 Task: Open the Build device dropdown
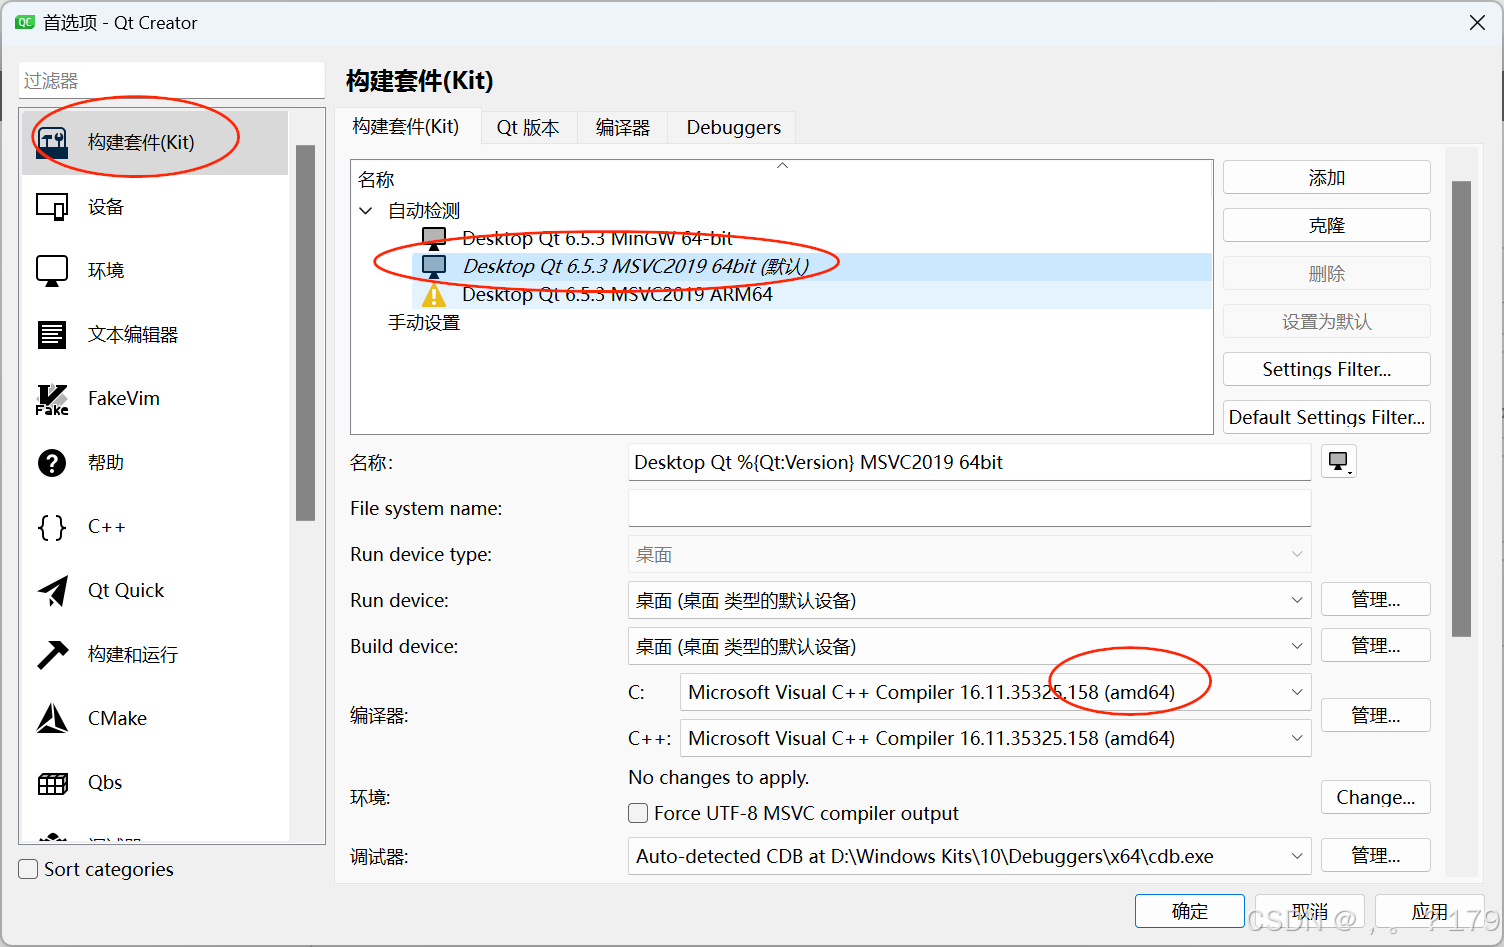pyautogui.click(x=969, y=646)
